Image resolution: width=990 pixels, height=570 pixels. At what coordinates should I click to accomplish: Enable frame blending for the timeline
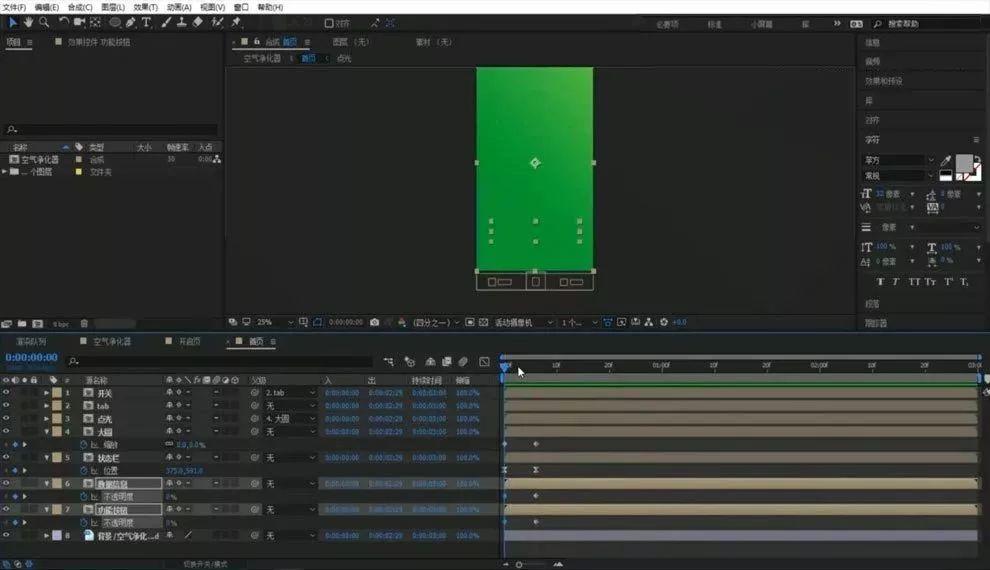447,362
